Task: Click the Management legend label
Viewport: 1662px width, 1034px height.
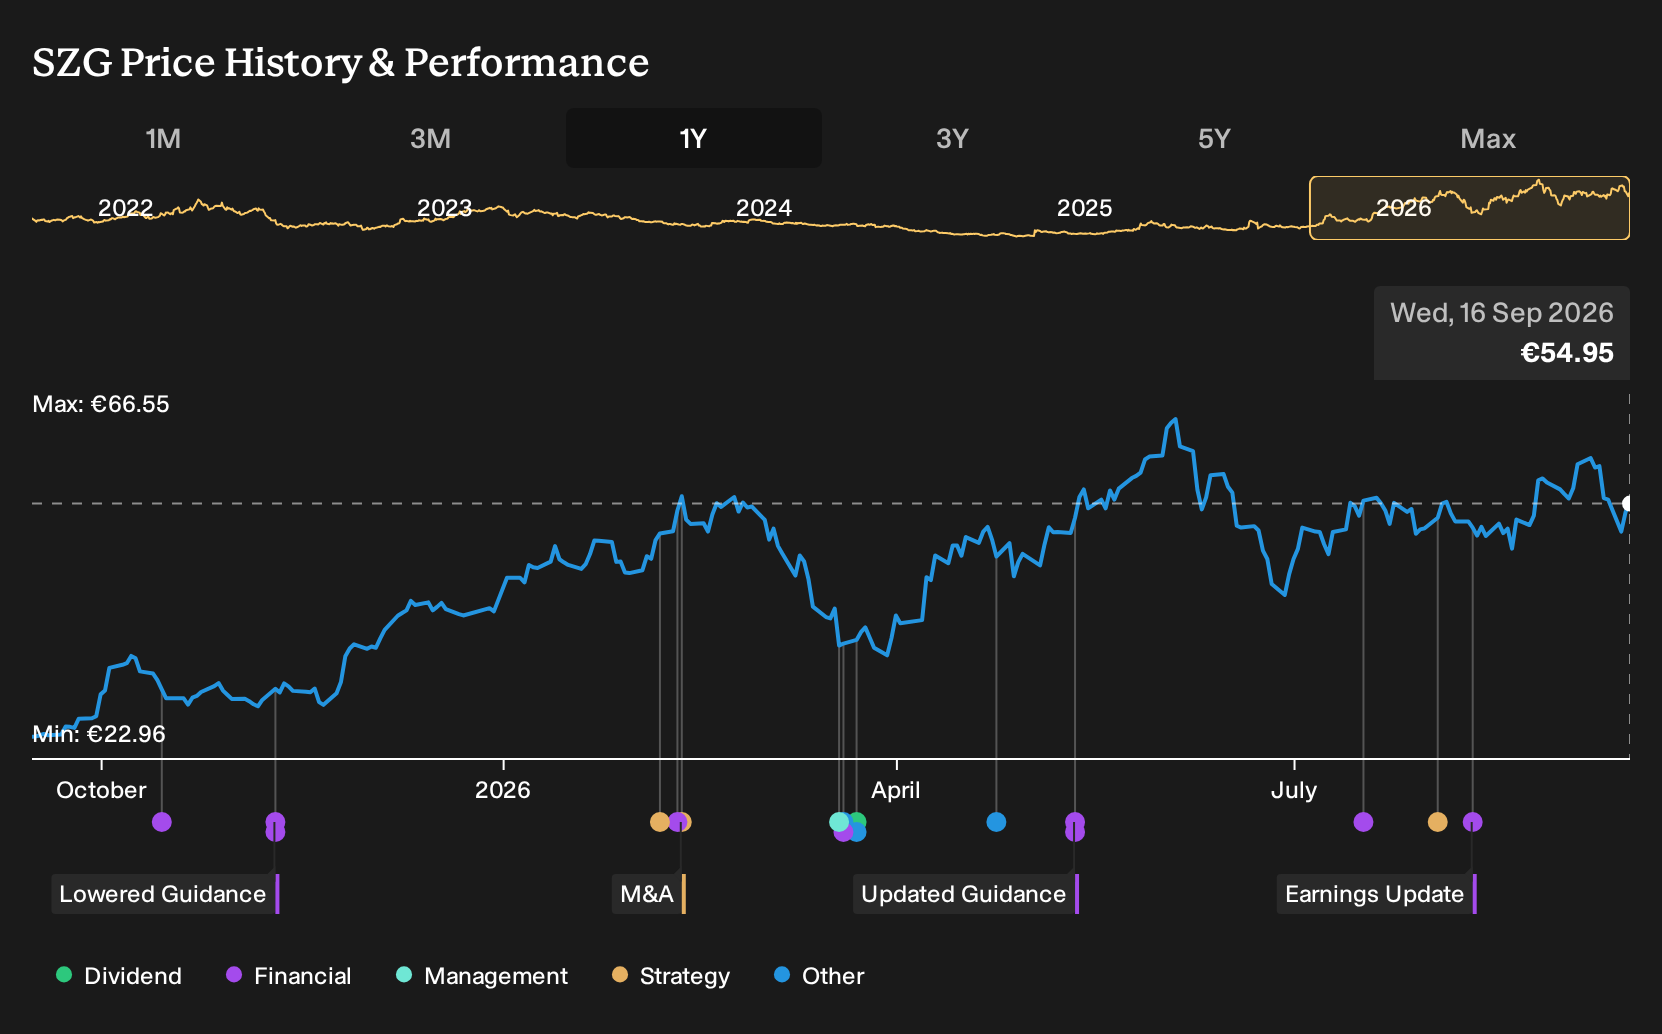Action: pos(496,976)
